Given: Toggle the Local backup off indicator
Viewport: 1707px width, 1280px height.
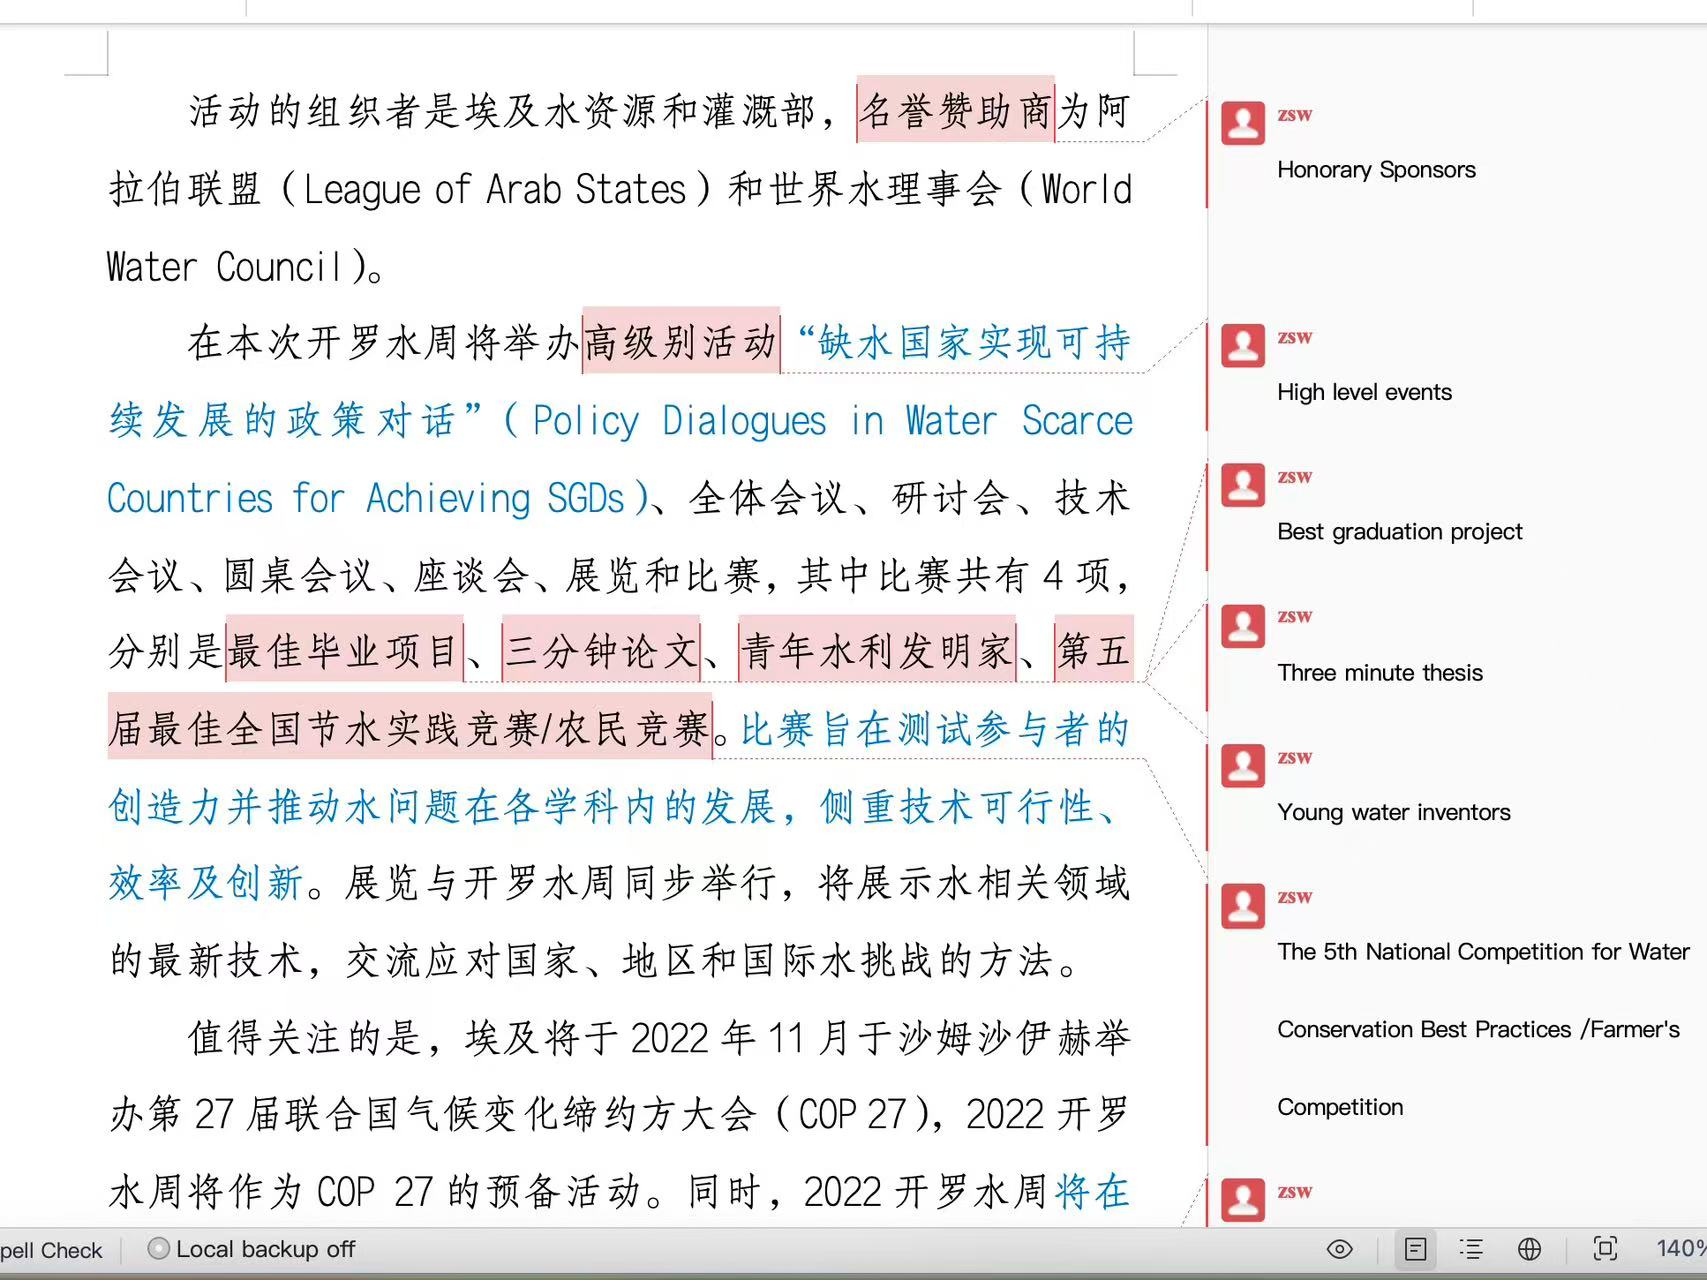Looking at the screenshot, I should pyautogui.click(x=251, y=1249).
